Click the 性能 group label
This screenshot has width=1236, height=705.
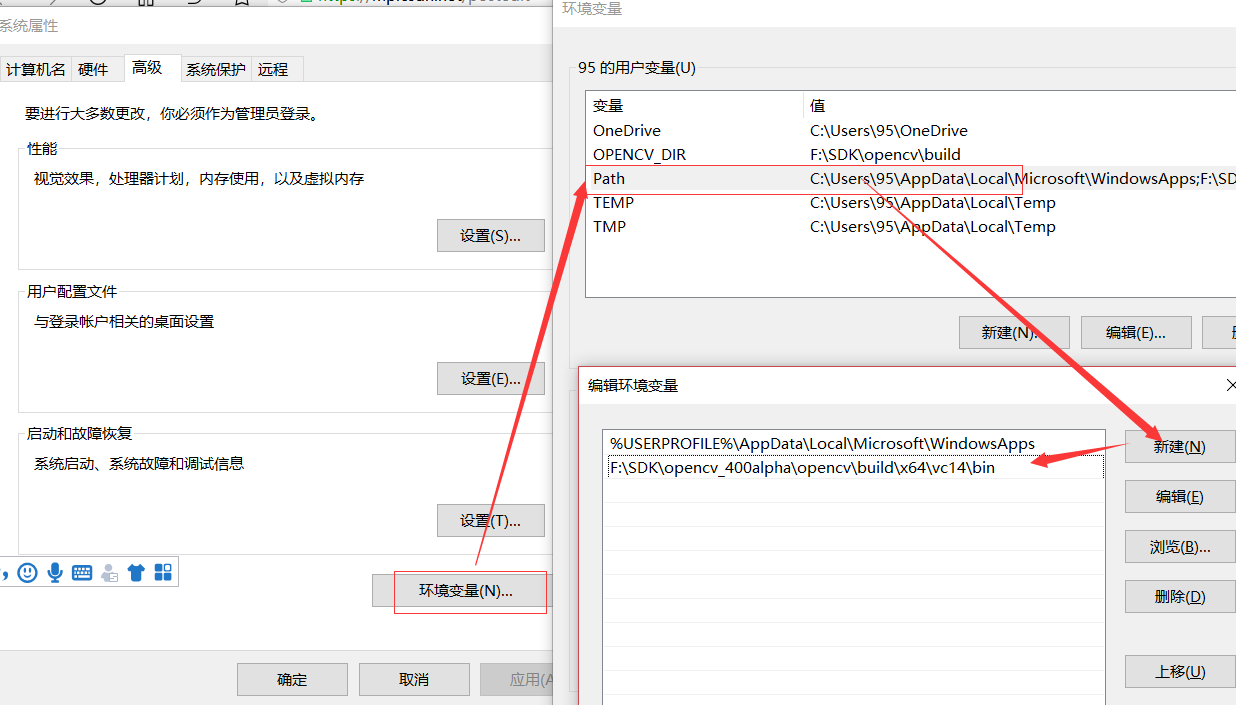pyautogui.click(x=42, y=149)
